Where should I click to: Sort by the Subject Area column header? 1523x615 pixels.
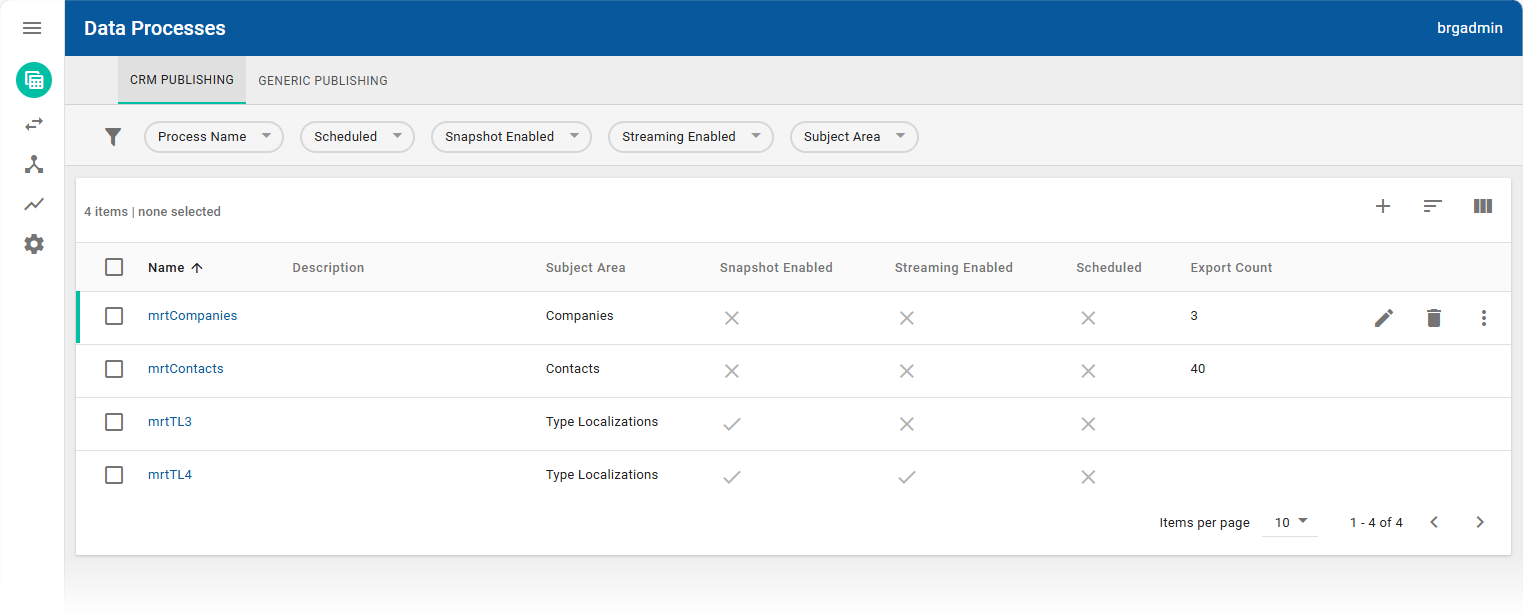[585, 268]
